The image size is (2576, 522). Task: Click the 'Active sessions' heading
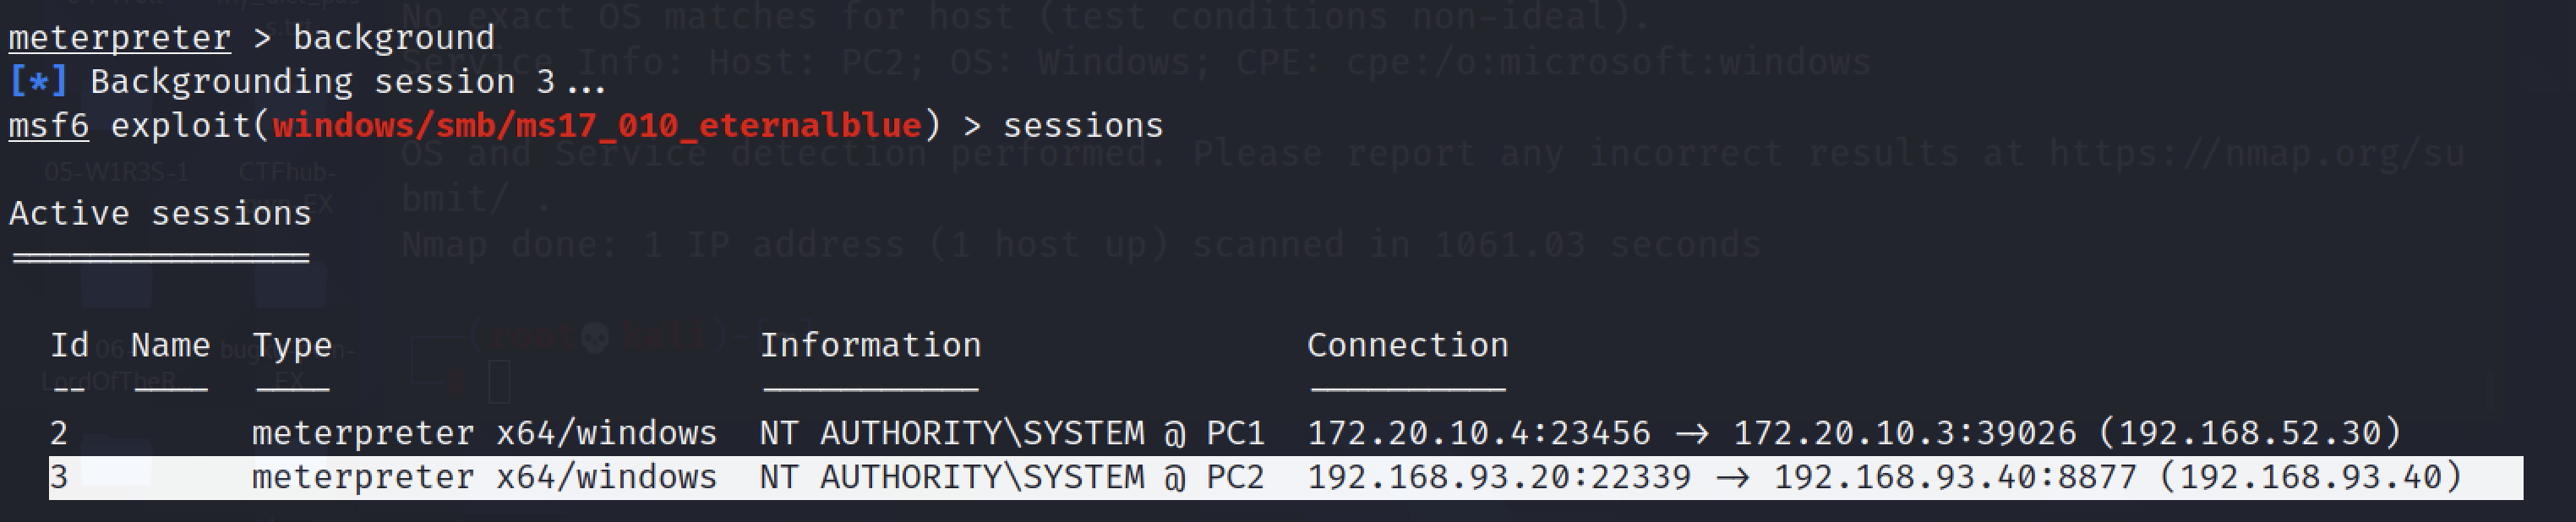point(160,214)
